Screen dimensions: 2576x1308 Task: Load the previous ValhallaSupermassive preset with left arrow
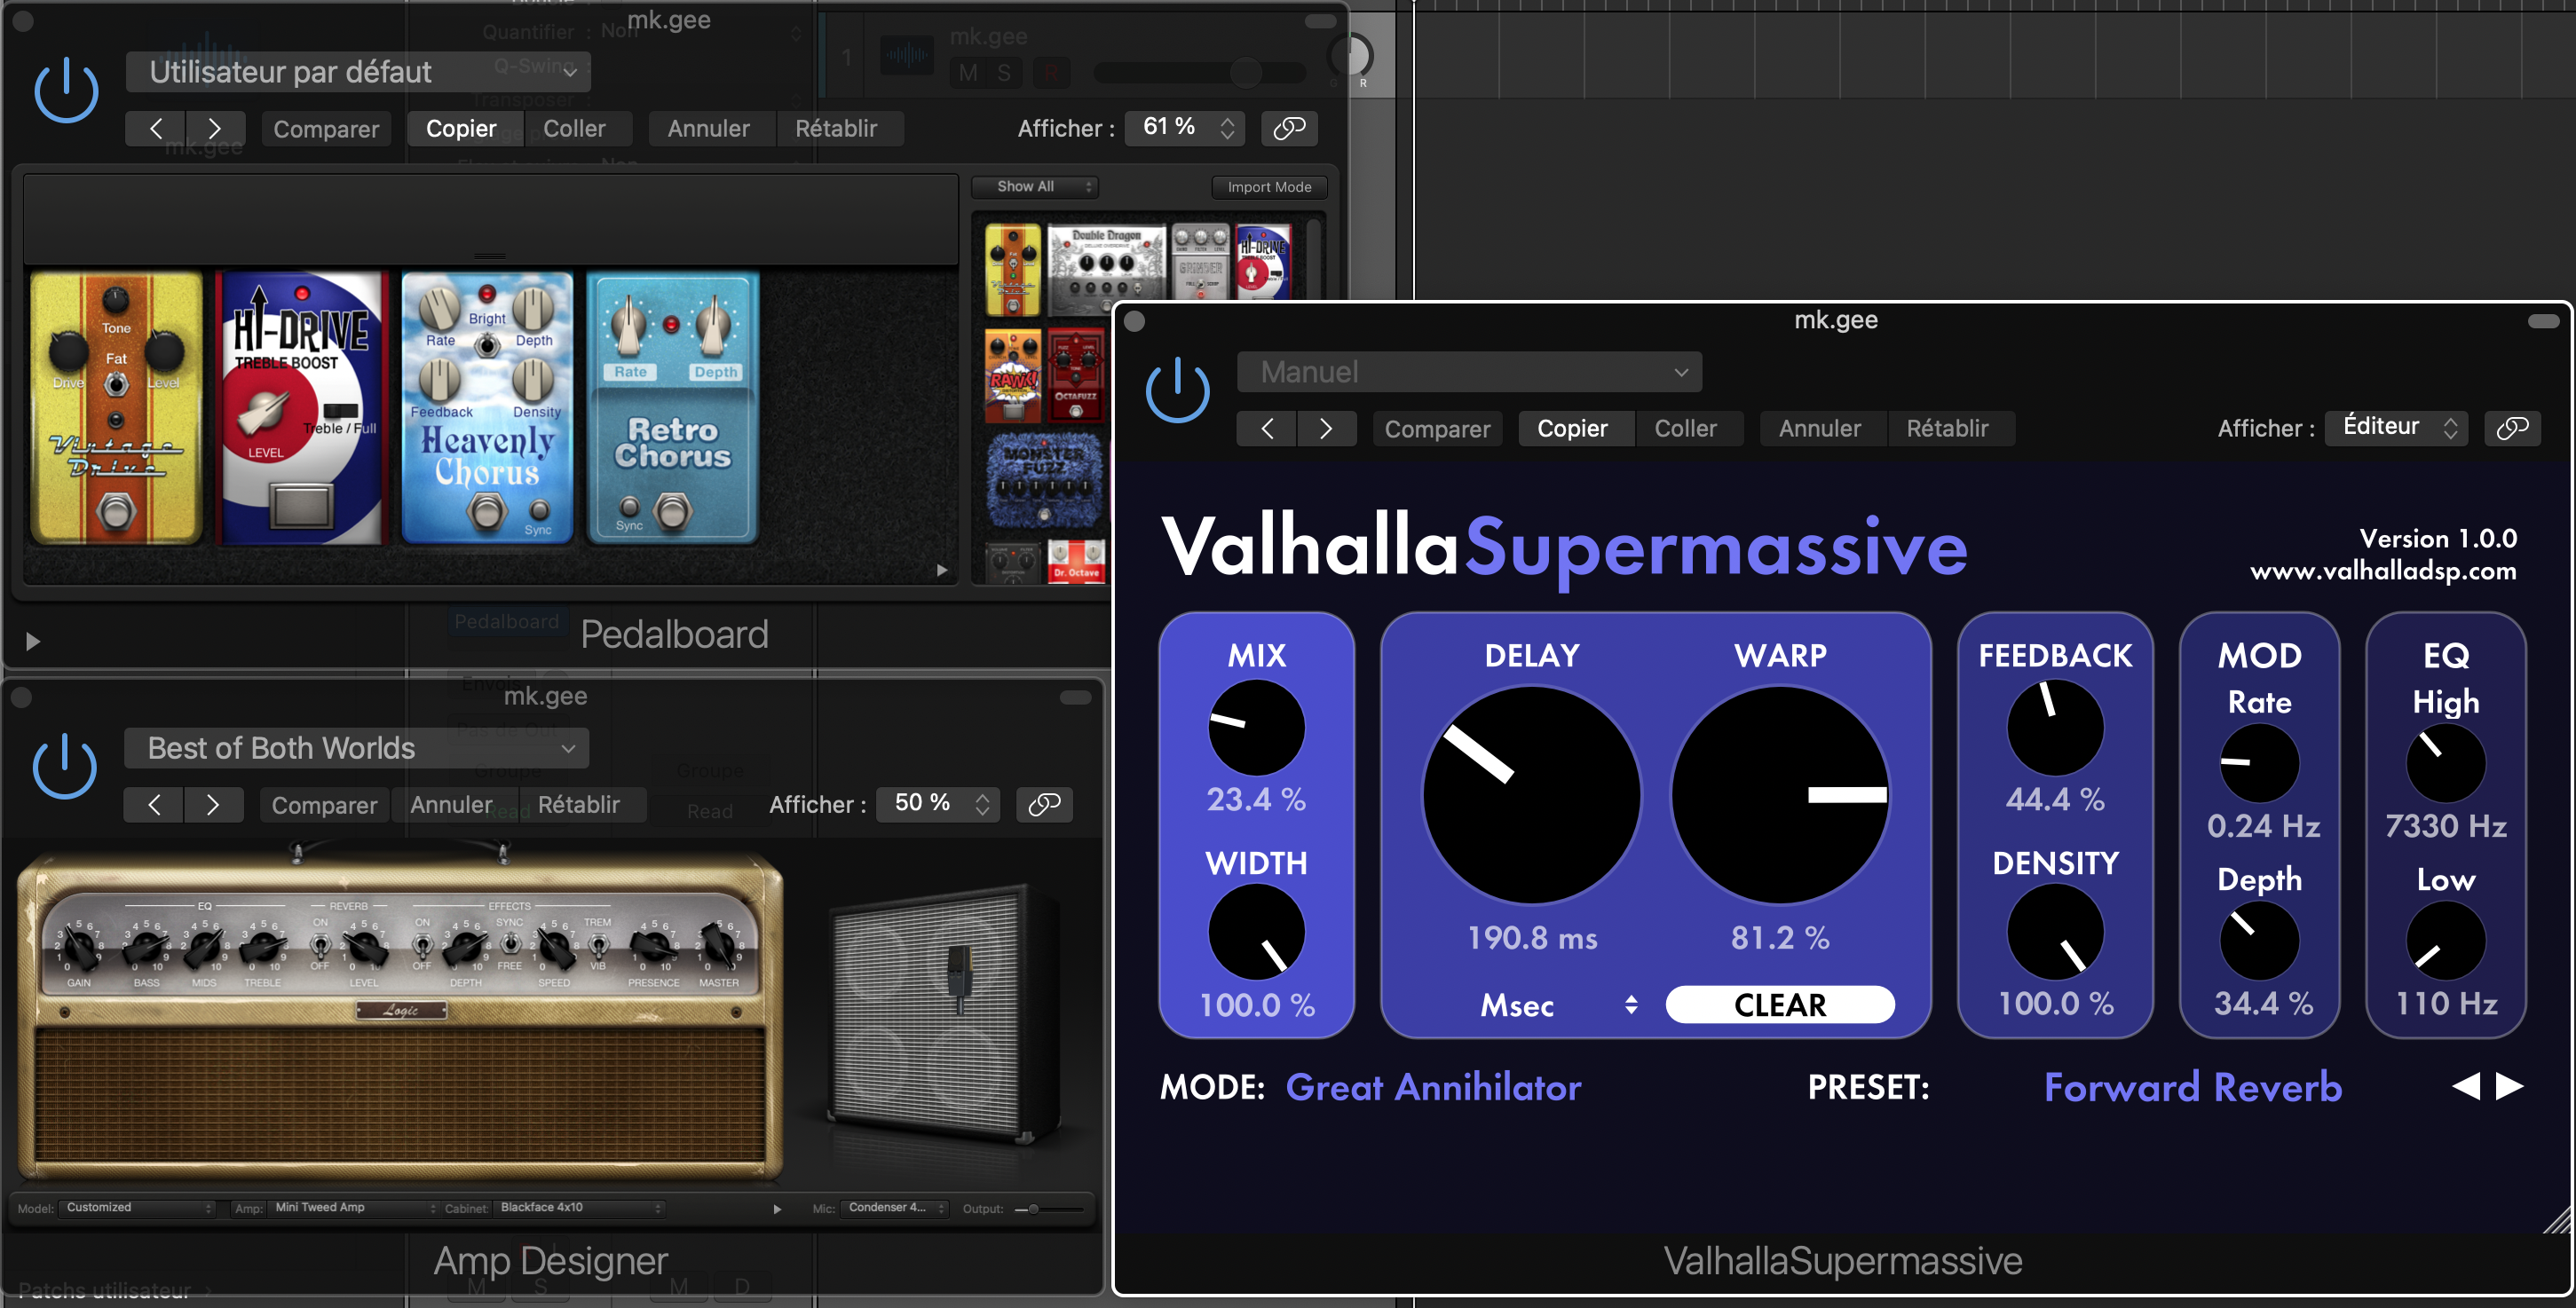[2466, 1086]
